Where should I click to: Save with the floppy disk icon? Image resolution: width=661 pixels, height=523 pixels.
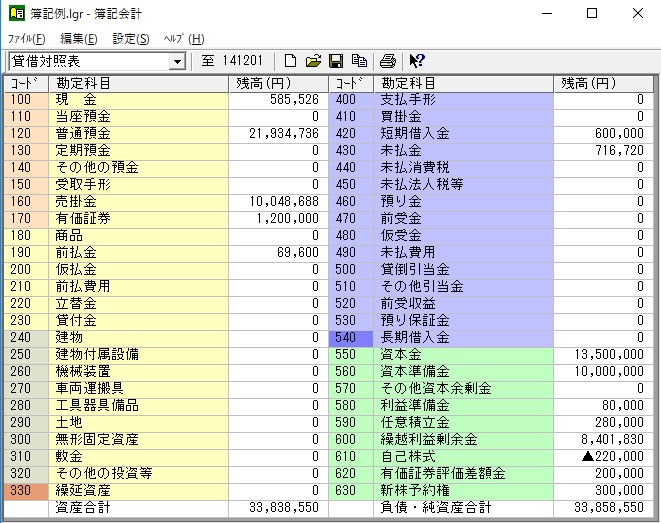[336, 61]
